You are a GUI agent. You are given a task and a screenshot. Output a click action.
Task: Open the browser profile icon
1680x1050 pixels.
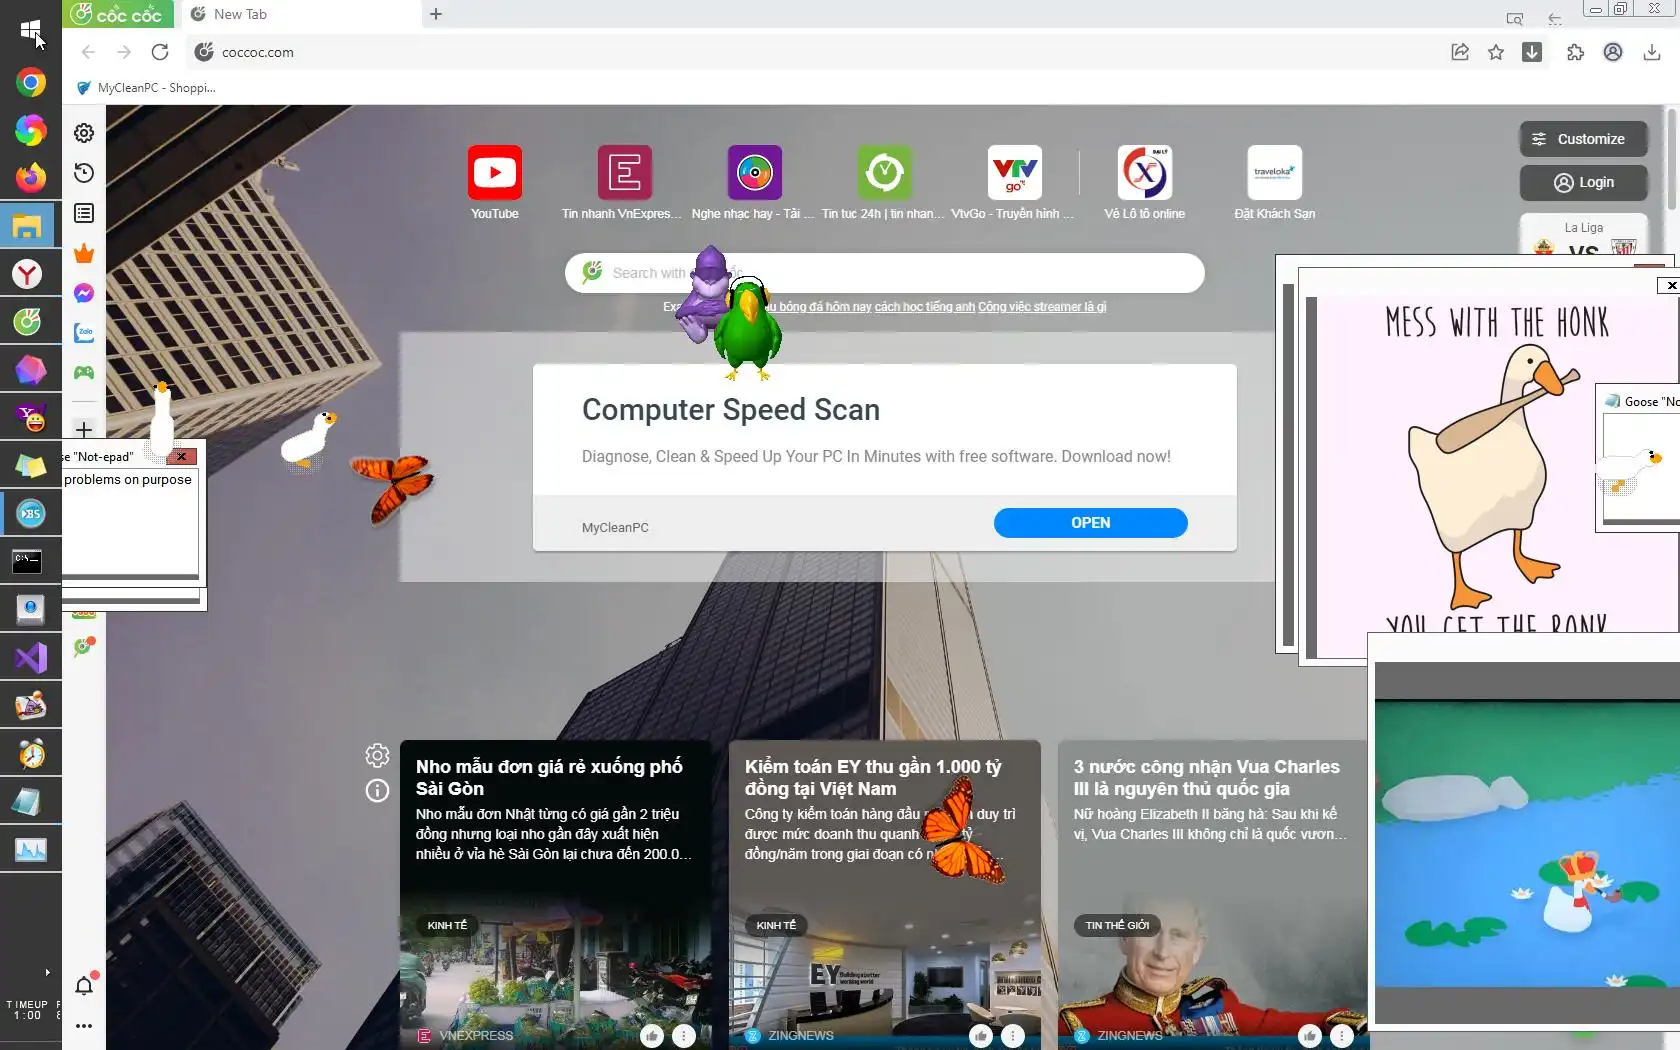(x=1613, y=52)
